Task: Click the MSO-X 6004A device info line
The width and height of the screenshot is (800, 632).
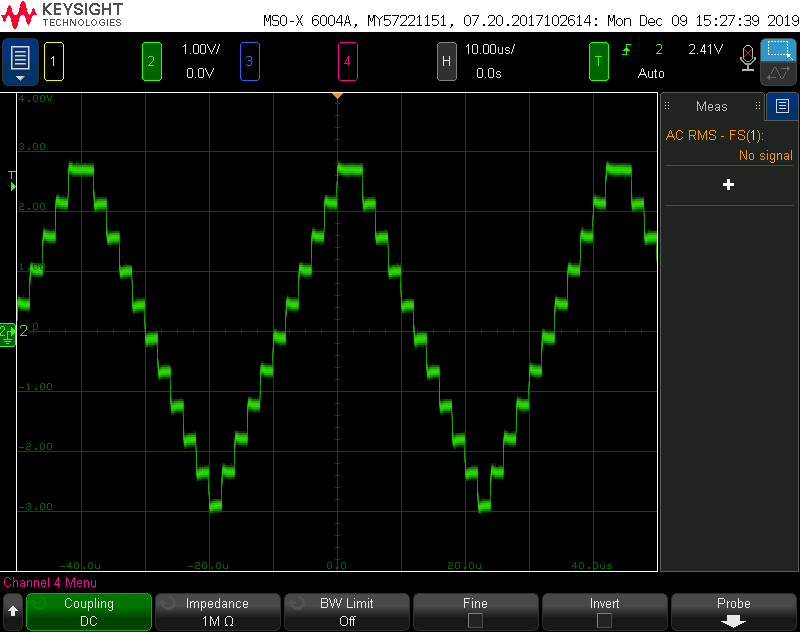Action: (x=531, y=21)
